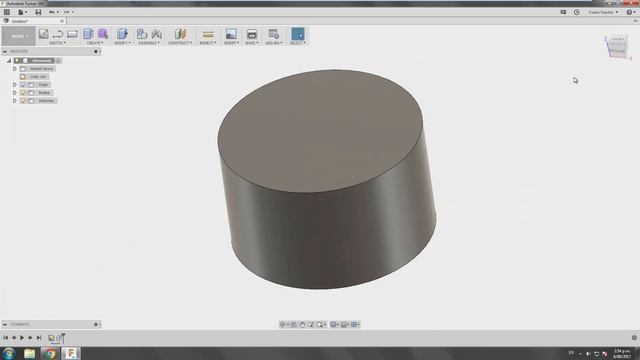The width and height of the screenshot is (640, 360).
Task: Open the notifications comment icon top right
Action: click(x=563, y=12)
